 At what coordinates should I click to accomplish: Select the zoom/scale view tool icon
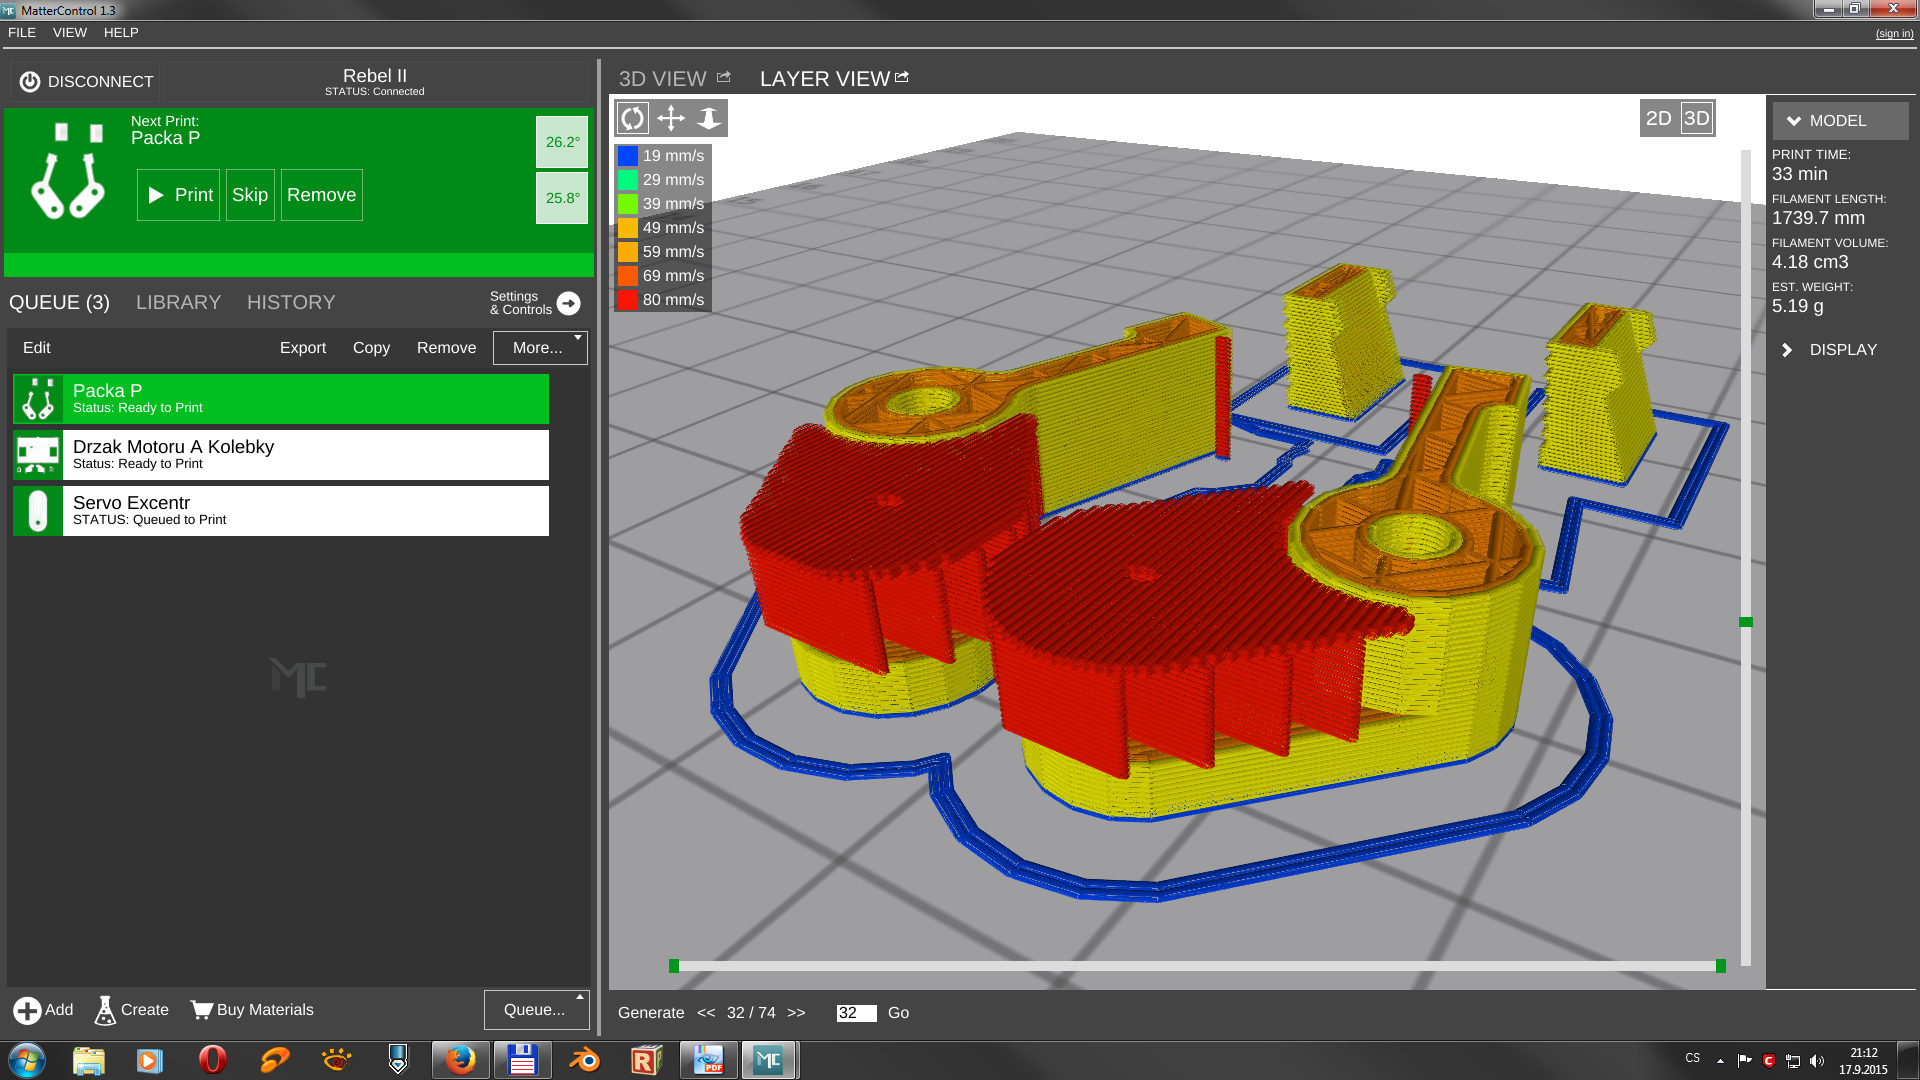pyautogui.click(x=709, y=118)
